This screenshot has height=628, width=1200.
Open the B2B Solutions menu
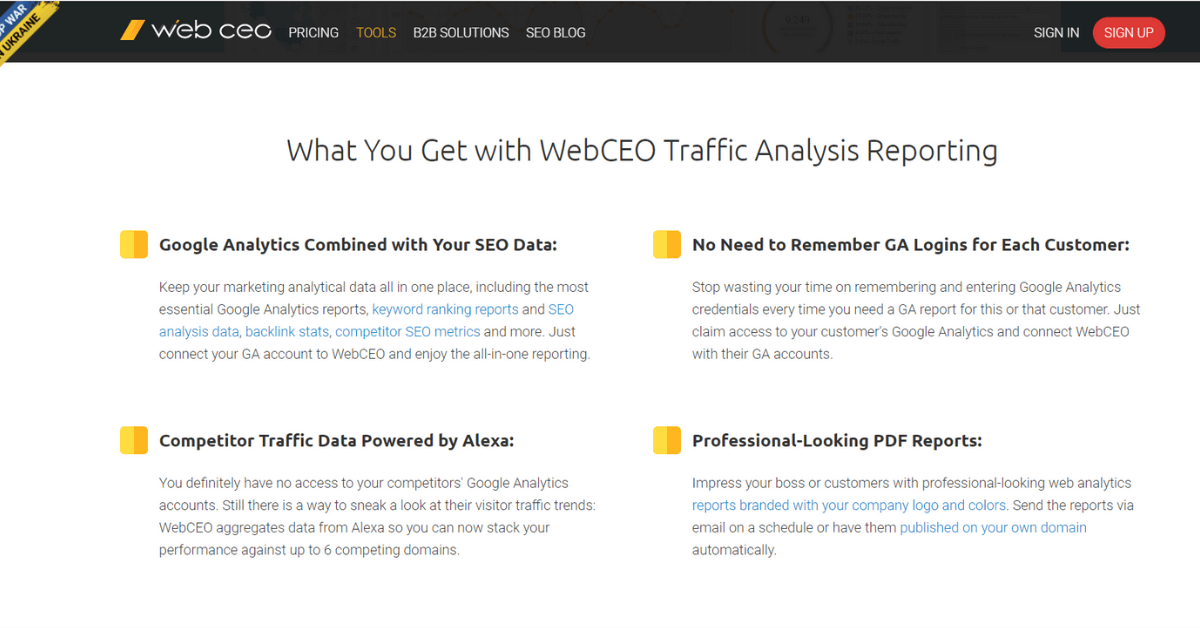[461, 32]
